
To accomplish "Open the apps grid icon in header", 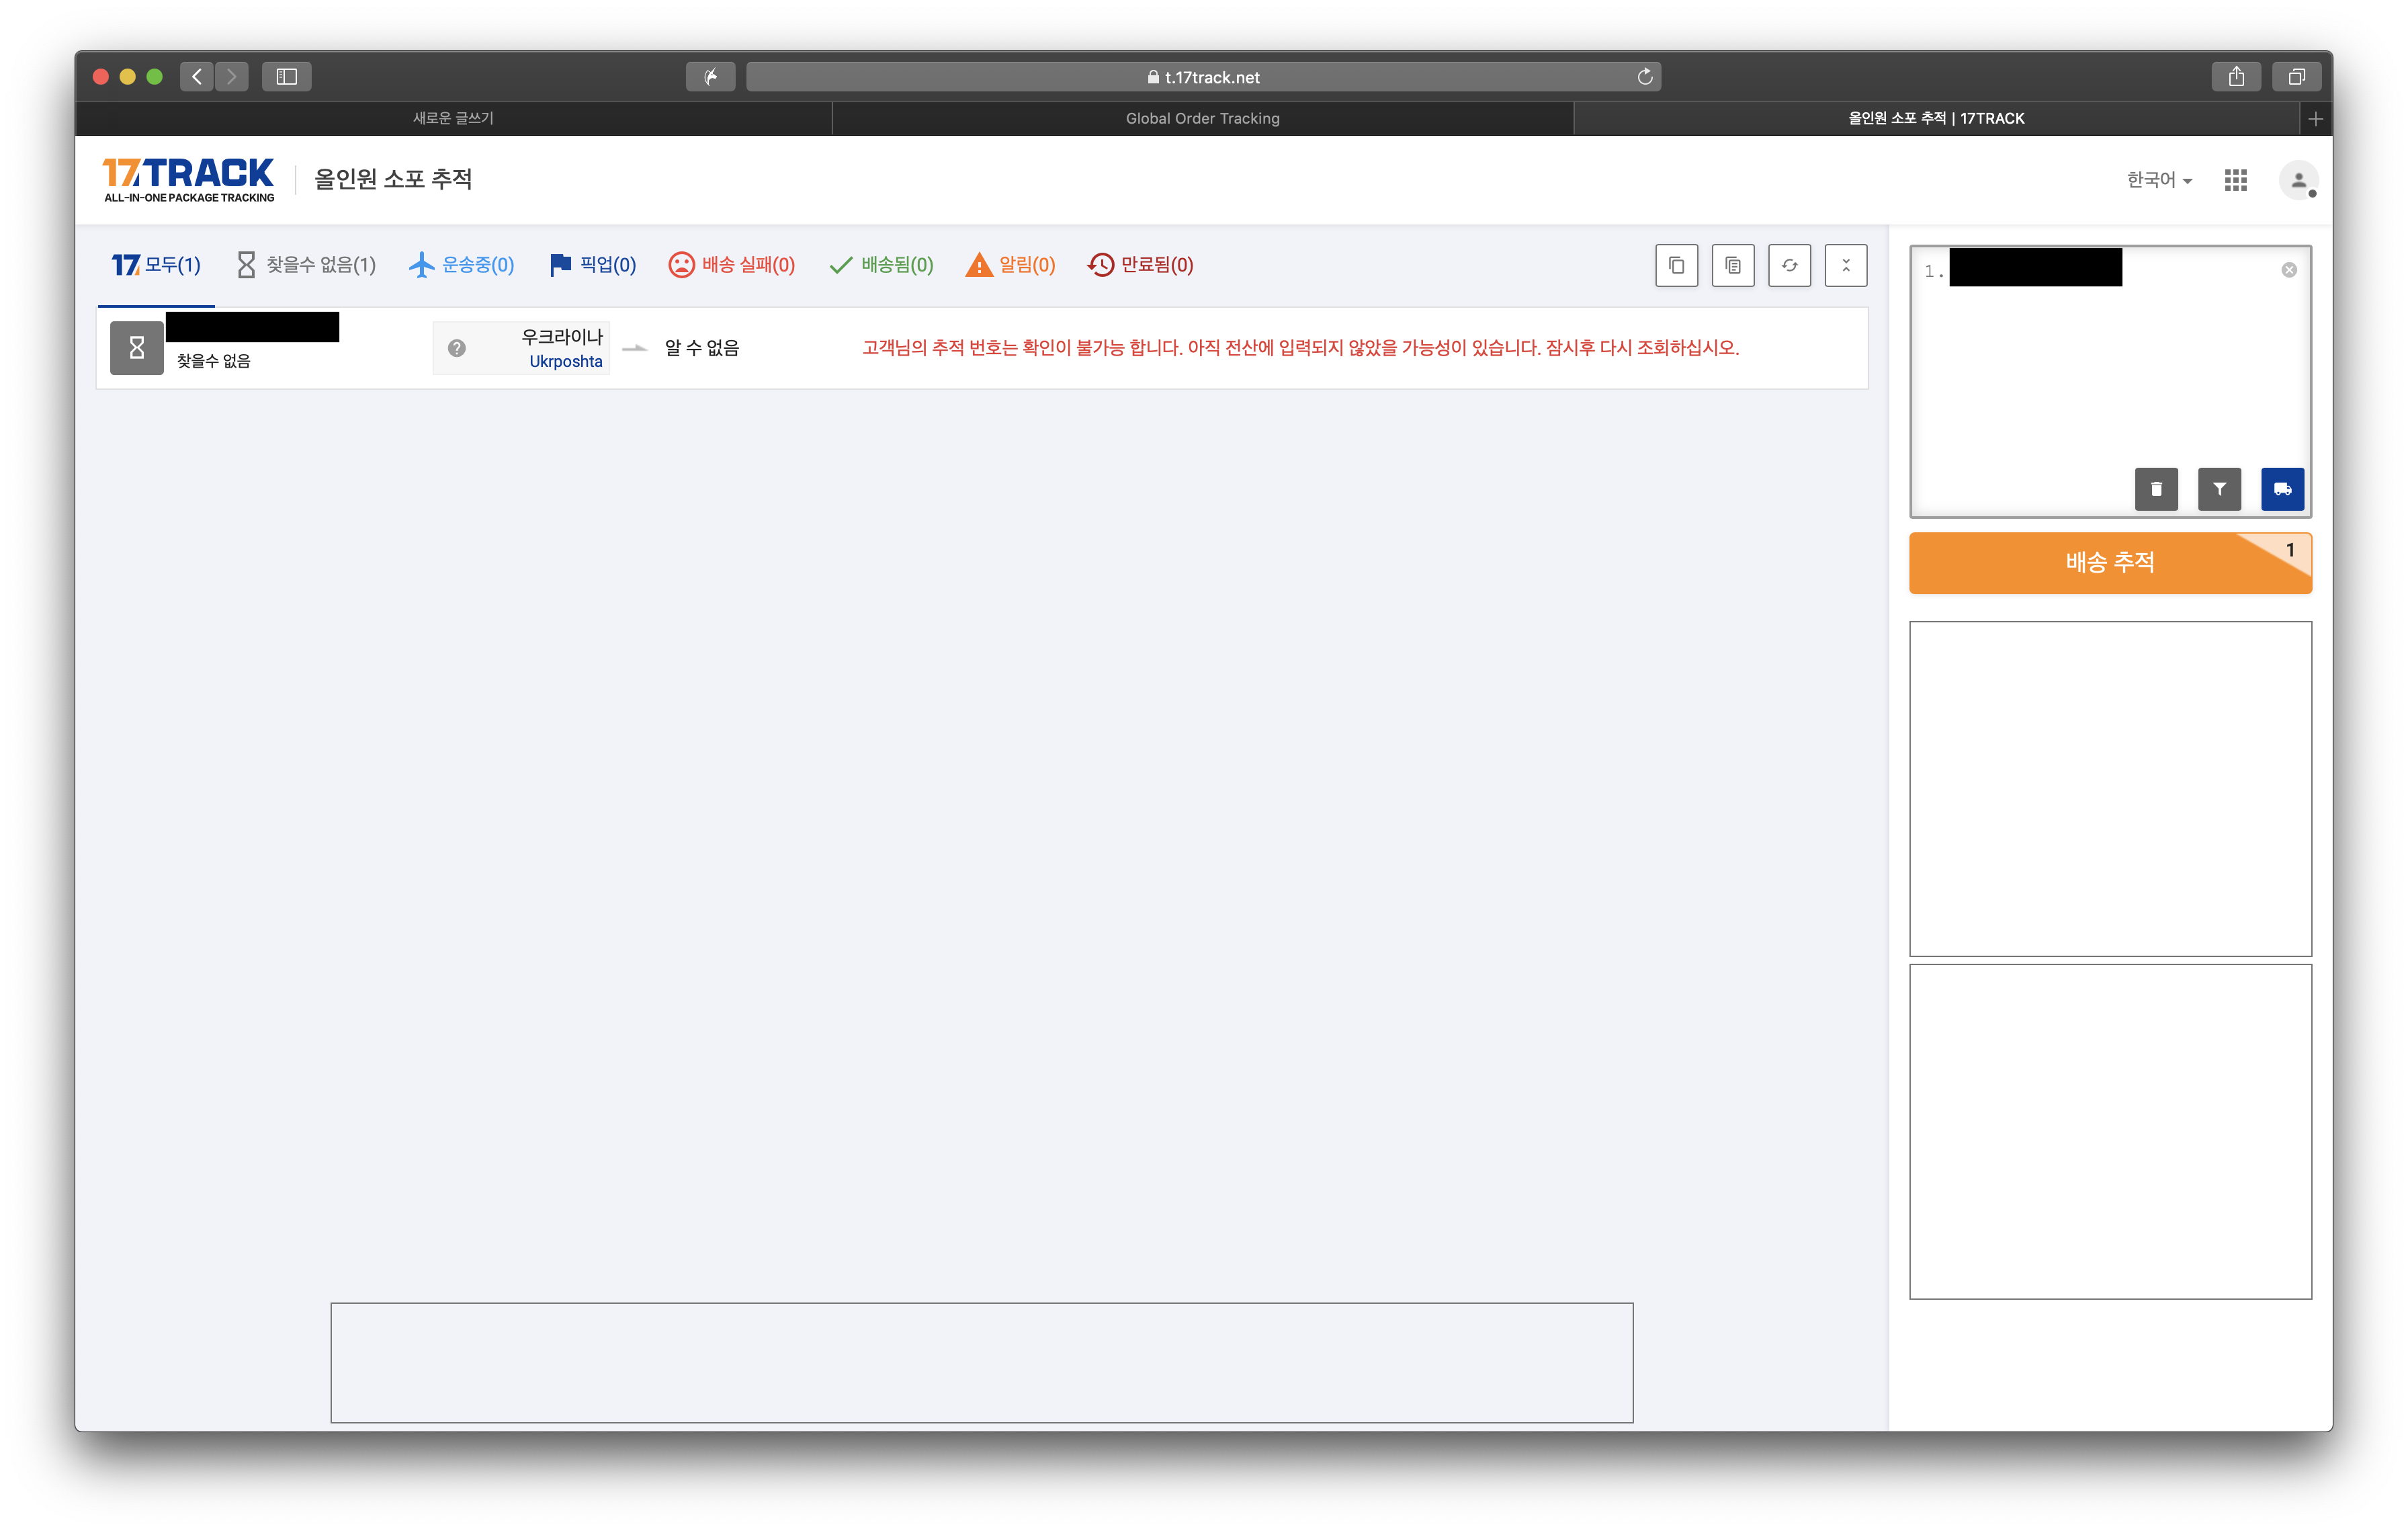I will click(2235, 180).
